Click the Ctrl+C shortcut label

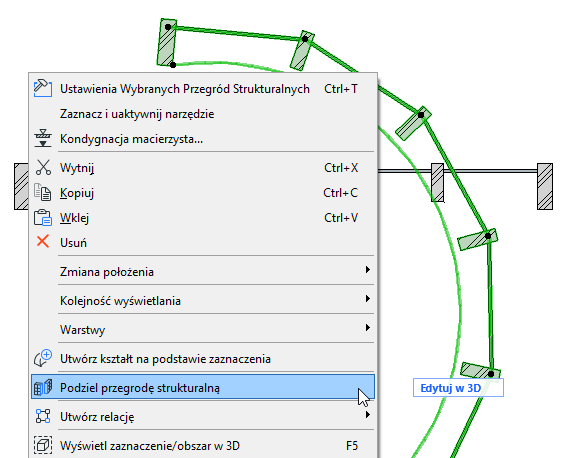[x=340, y=193]
